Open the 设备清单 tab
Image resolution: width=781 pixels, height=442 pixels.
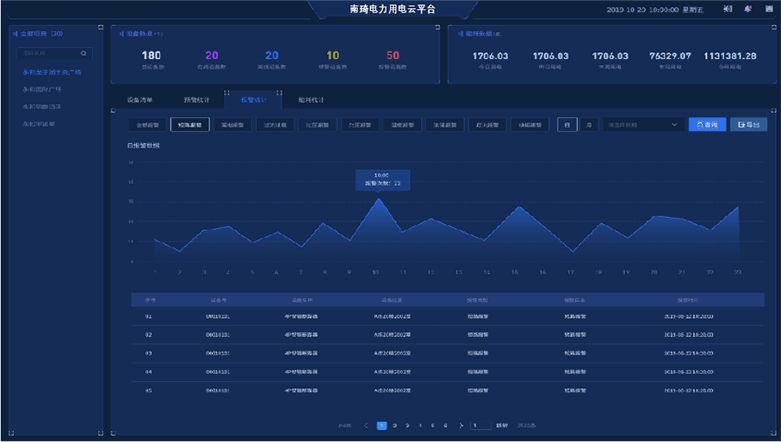pos(139,100)
